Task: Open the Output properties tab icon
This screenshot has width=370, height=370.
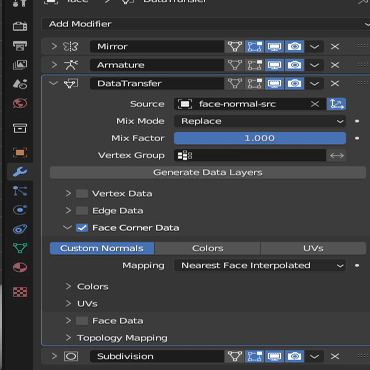Action: pos(20,46)
